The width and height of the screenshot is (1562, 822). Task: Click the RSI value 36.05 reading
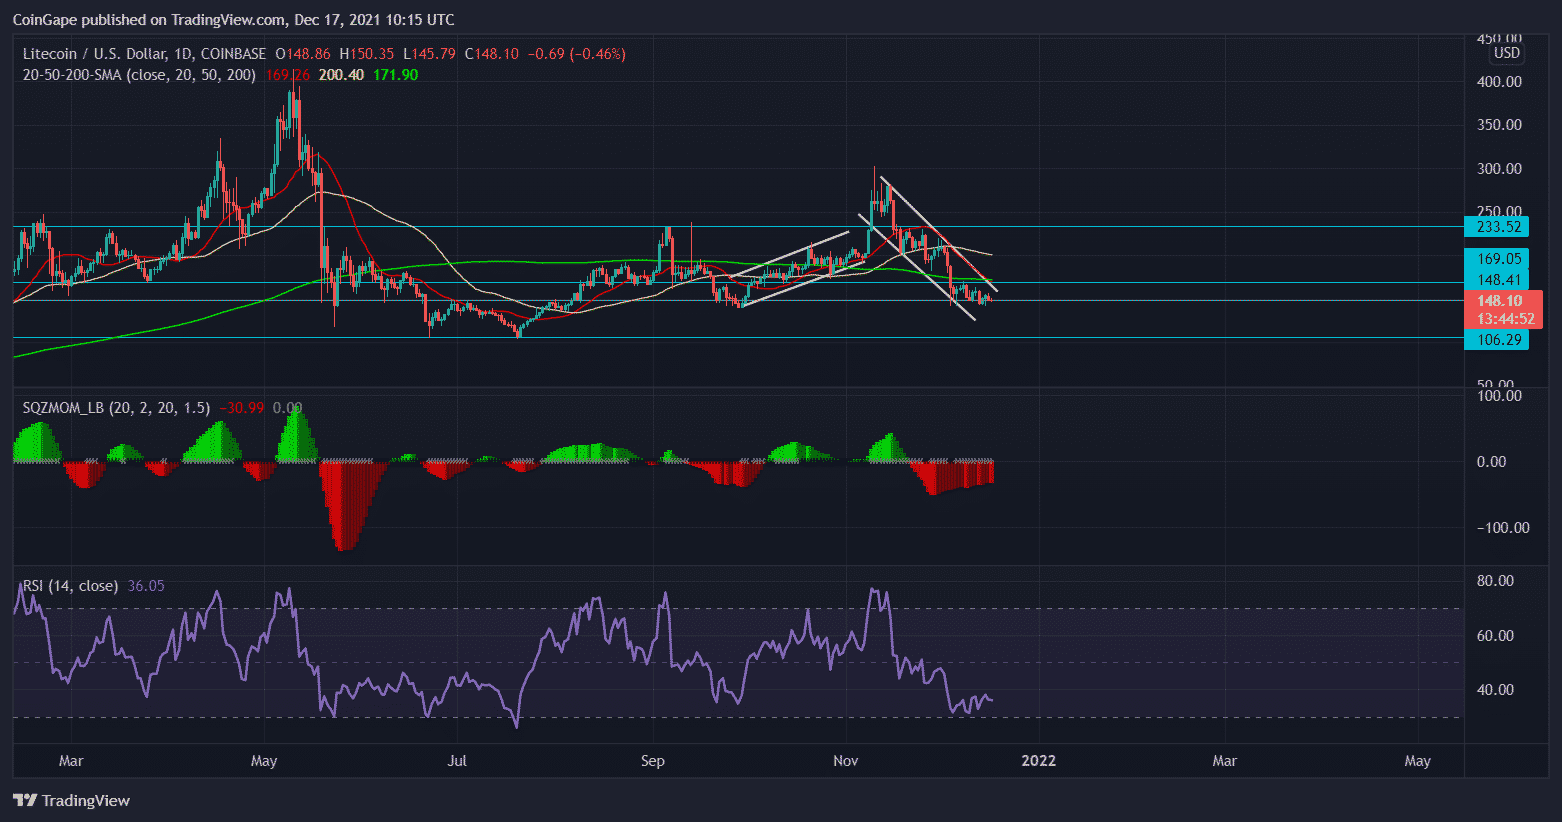coord(146,586)
